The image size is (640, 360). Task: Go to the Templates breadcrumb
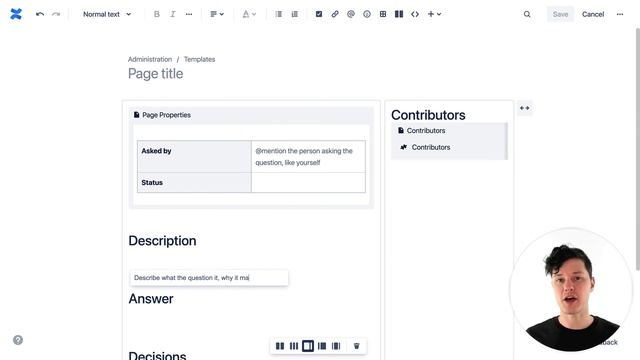[199, 59]
